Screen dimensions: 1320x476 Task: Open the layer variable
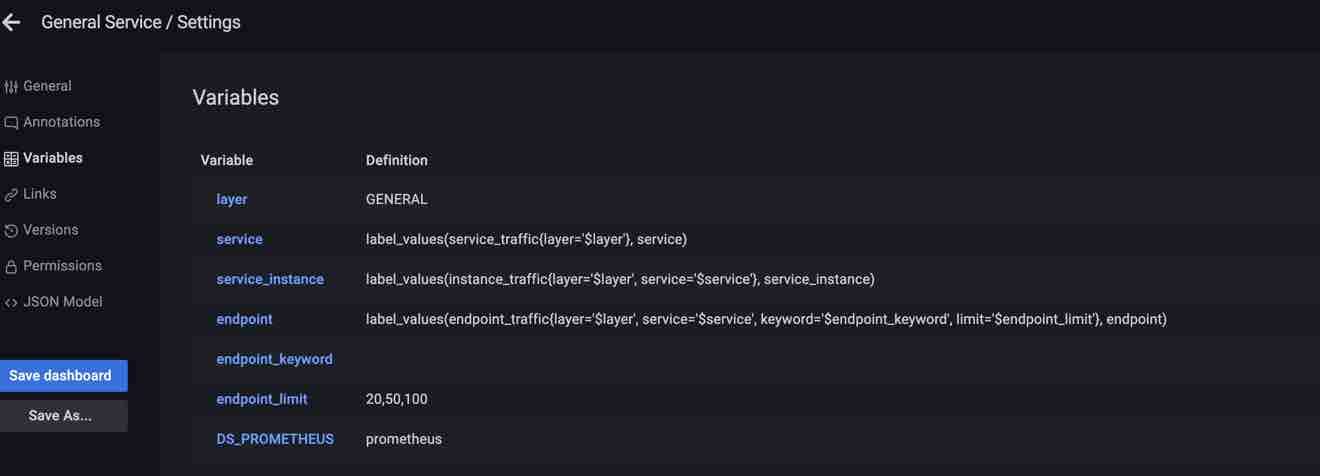(x=231, y=199)
